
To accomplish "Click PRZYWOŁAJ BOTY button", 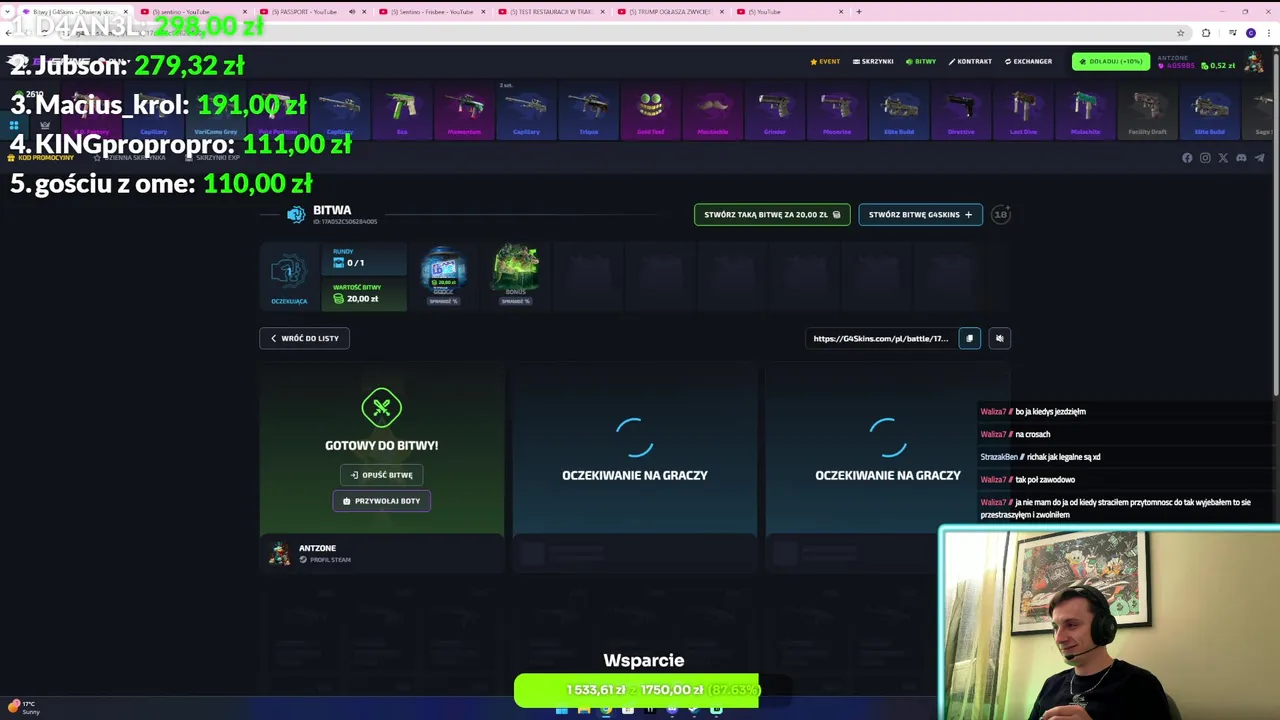I will pyautogui.click(x=381, y=501).
